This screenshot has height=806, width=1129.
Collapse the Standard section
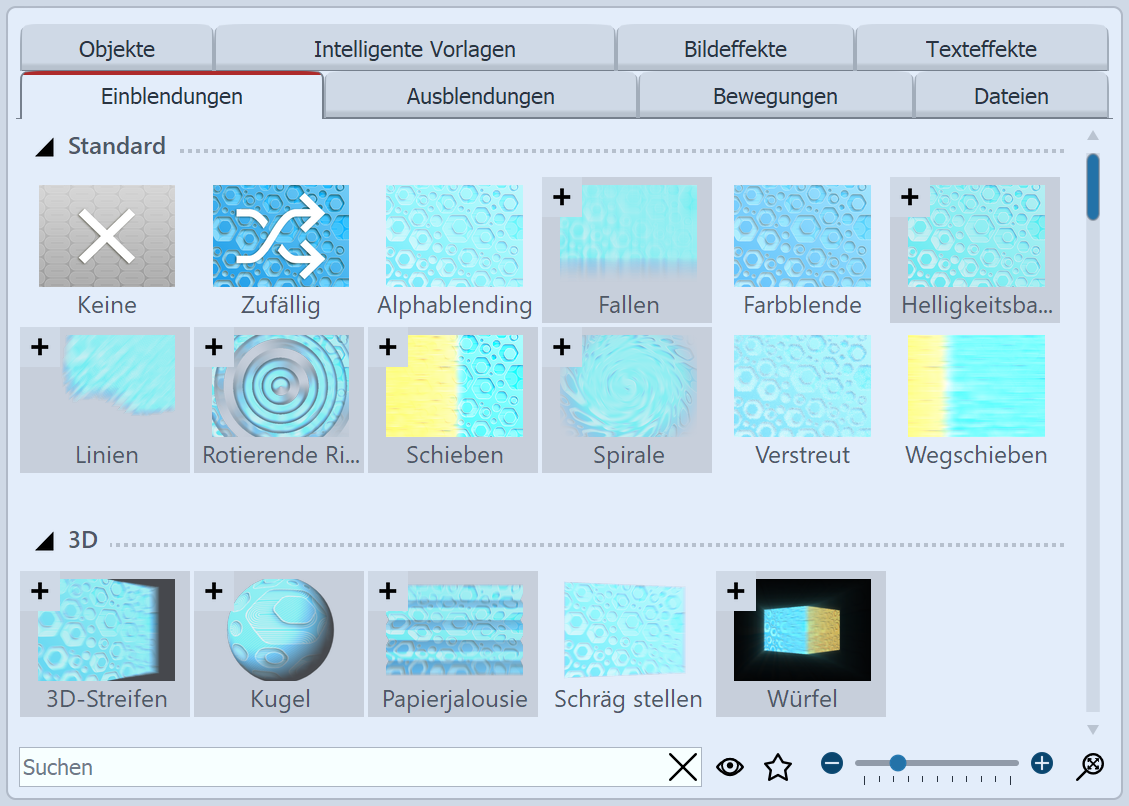44,148
